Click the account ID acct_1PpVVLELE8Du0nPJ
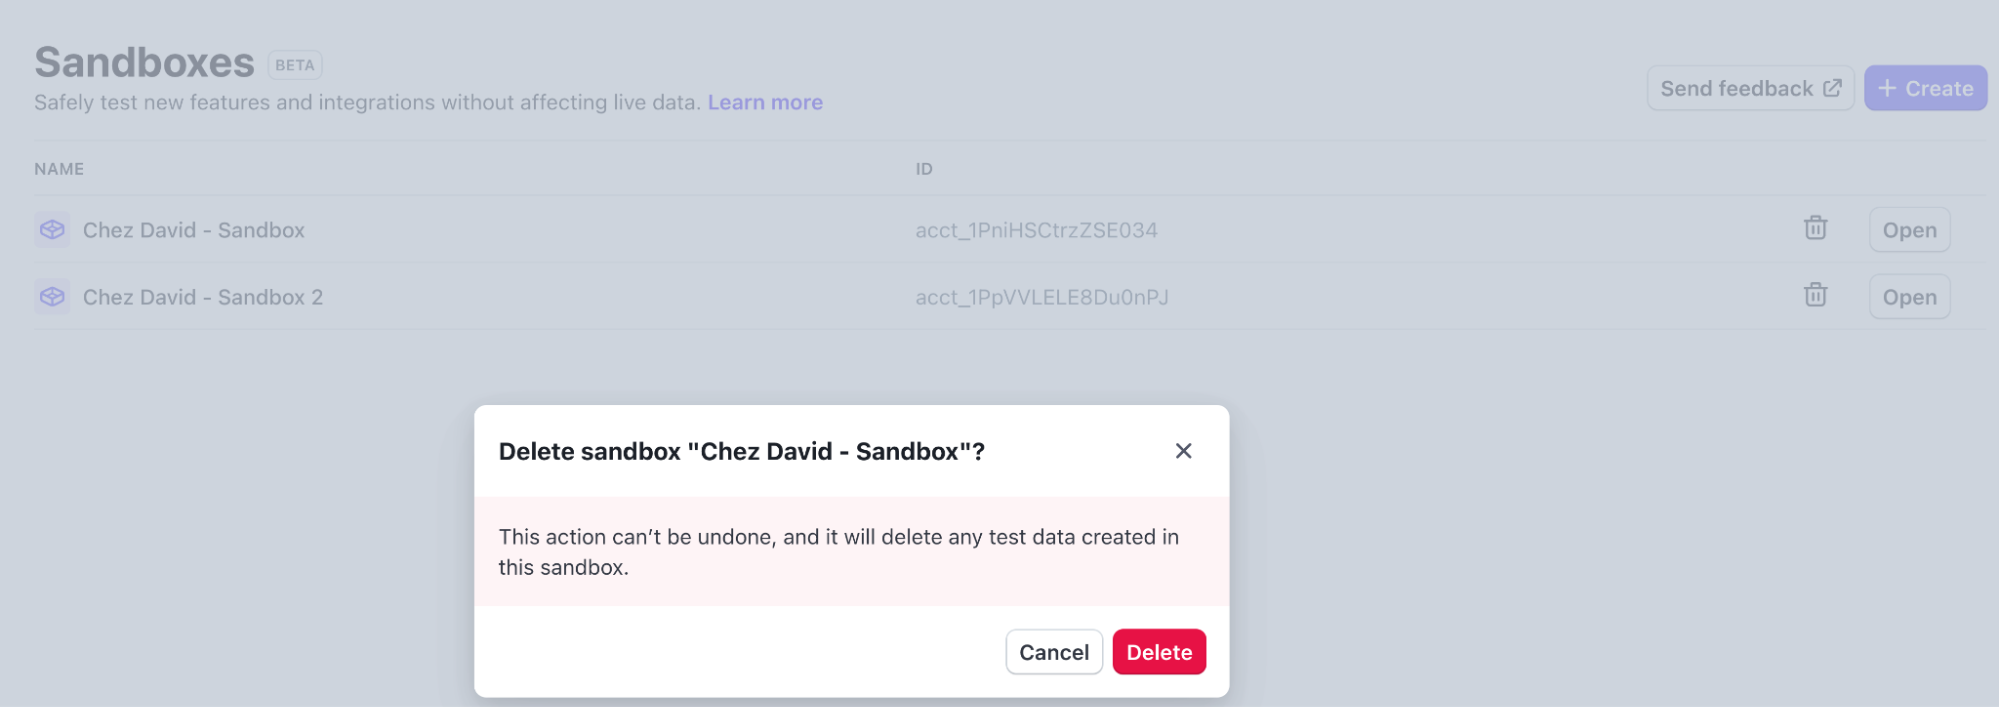The width and height of the screenshot is (1999, 707). point(1042,297)
